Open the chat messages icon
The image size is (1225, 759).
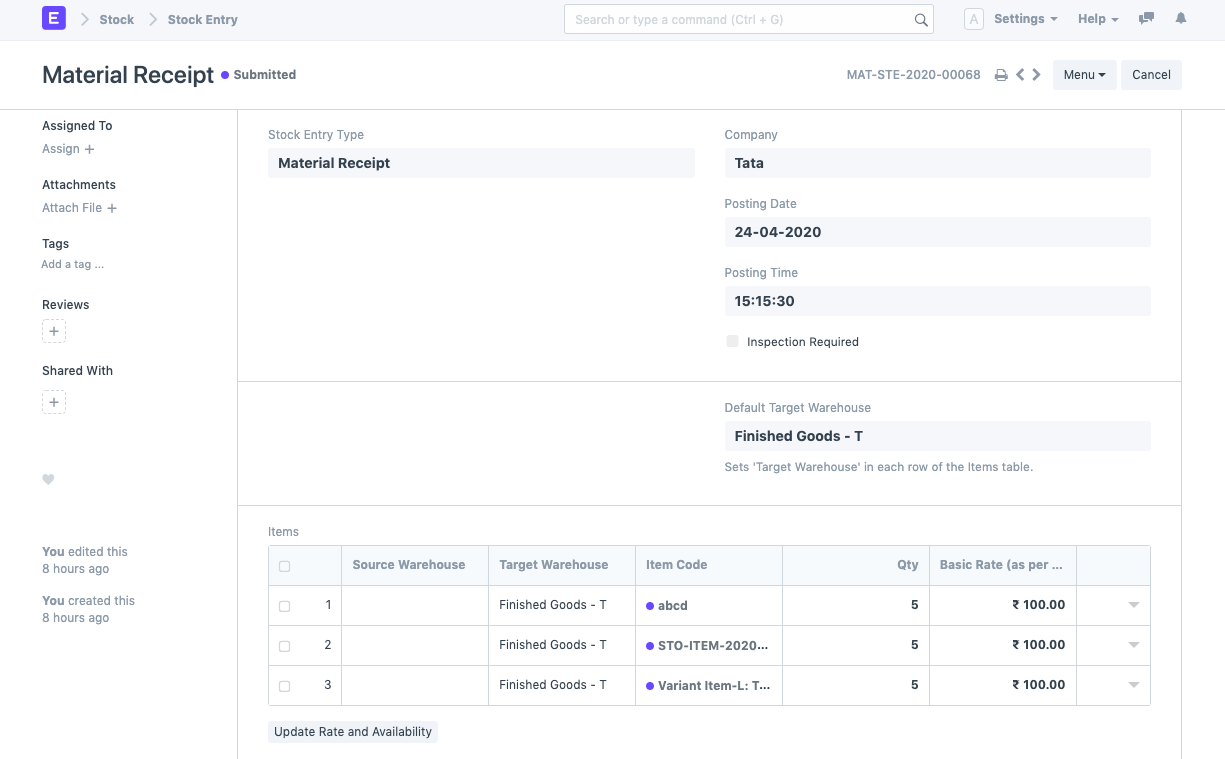[x=1147, y=19]
